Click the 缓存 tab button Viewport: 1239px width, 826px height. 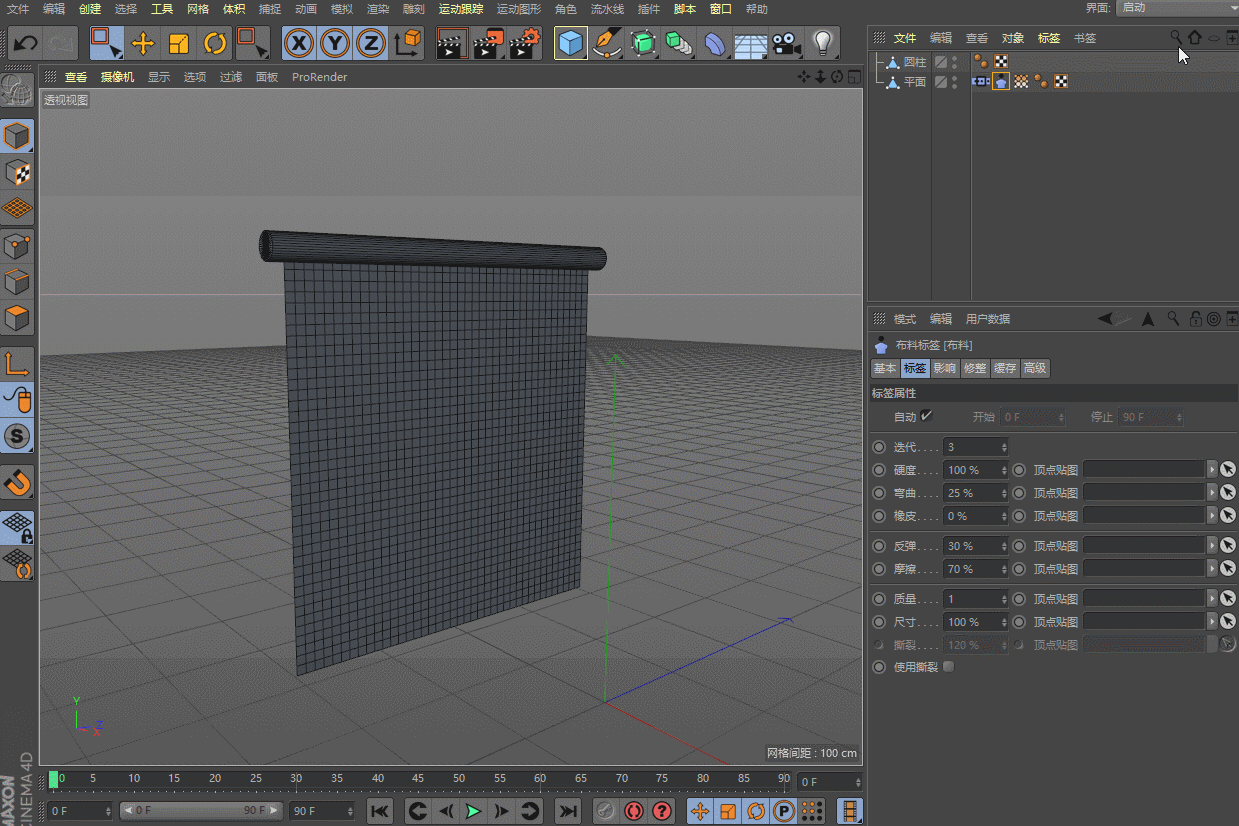(x=1005, y=369)
